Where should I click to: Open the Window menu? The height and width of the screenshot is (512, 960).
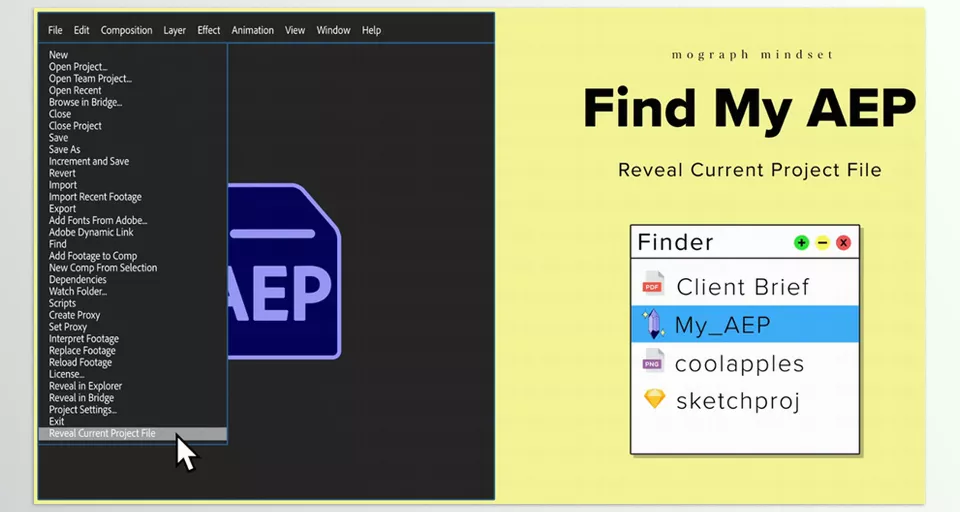click(333, 30)
